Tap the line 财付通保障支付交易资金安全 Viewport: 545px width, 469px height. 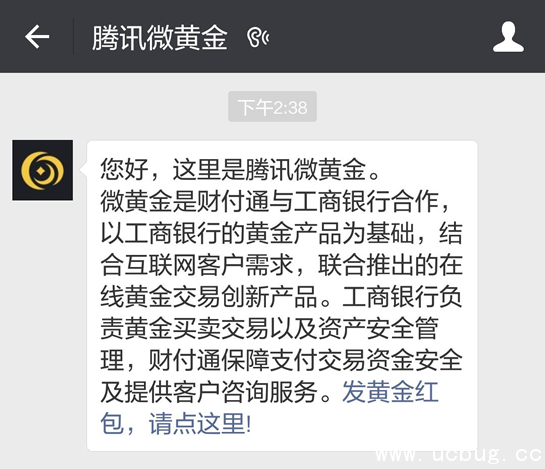(305, 360)
